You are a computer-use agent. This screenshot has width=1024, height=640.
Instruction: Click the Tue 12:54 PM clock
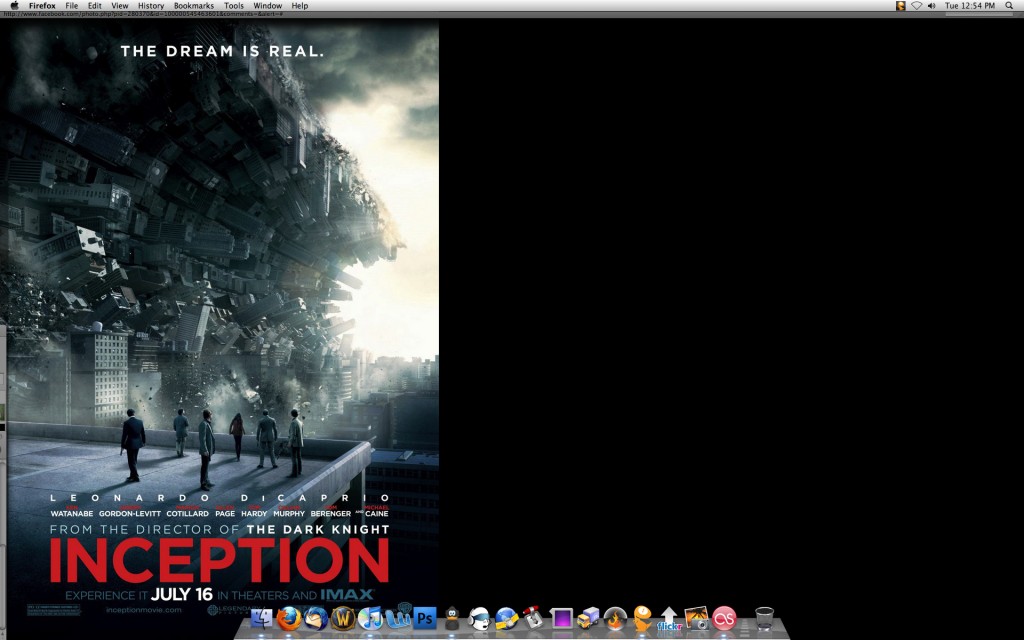[970, 5]
